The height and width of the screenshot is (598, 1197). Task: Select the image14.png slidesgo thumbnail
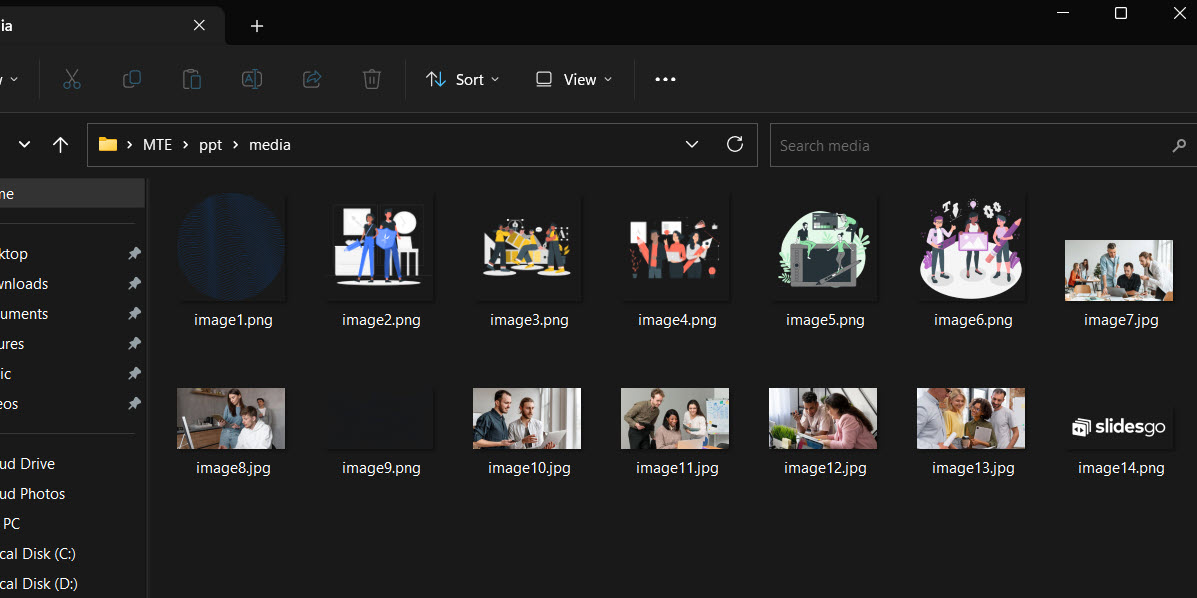click(x=1118, y=426)
